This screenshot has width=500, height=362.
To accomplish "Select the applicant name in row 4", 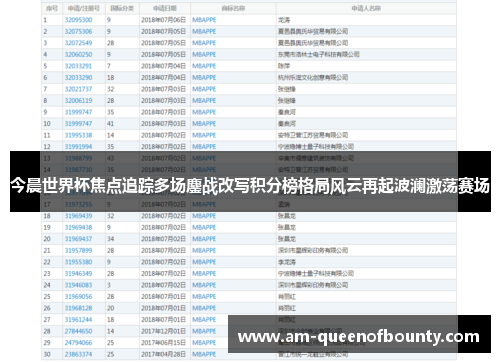I will pos(319,55).
